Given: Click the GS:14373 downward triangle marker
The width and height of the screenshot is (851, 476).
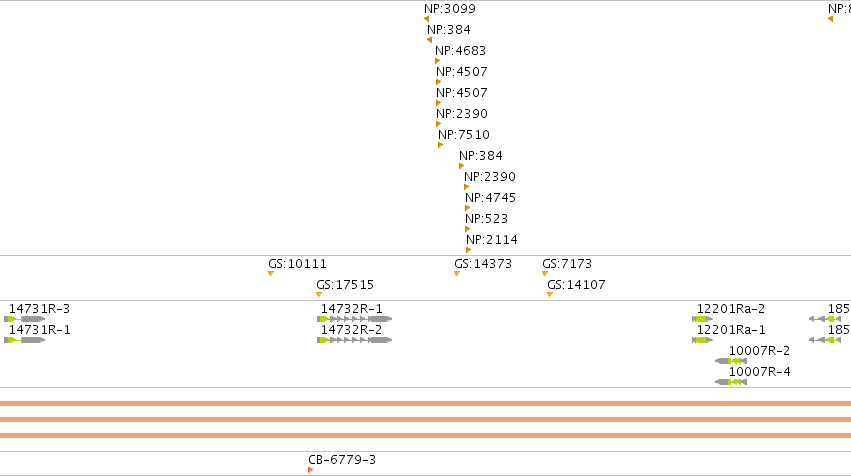Looking at the screenshot, I should [x=457, y=274].
